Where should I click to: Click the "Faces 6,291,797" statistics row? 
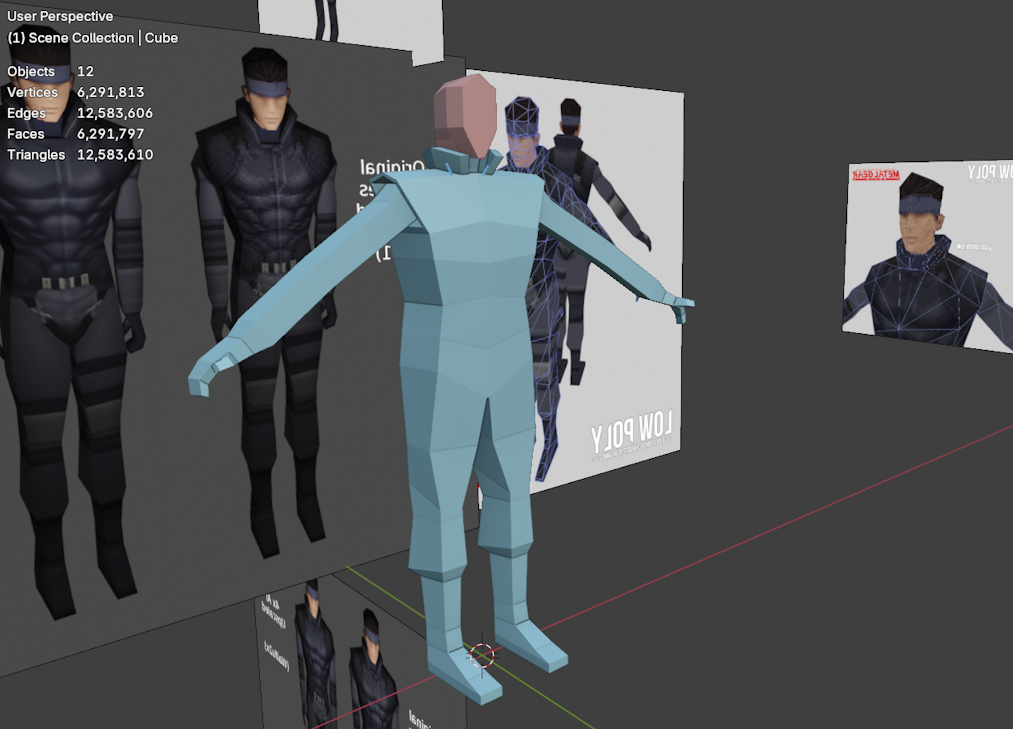click(76, 134)
